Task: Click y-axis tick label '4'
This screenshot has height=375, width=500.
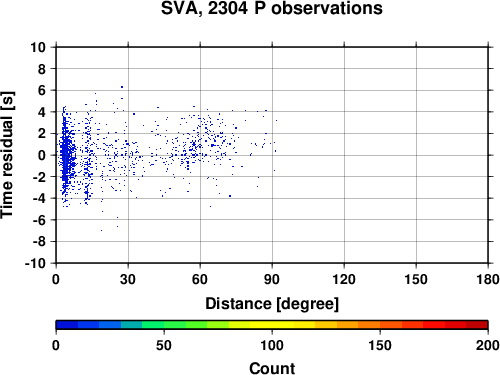Action: 41,112
